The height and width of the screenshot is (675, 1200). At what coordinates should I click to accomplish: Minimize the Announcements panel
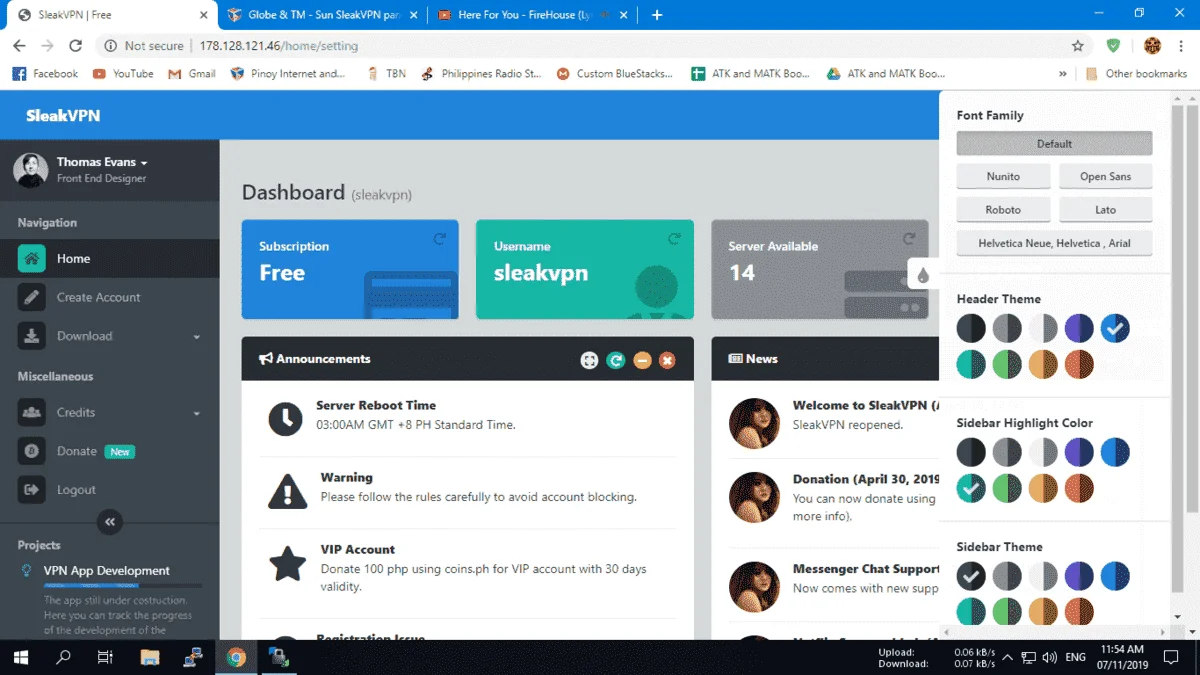[x=642, y=360]
